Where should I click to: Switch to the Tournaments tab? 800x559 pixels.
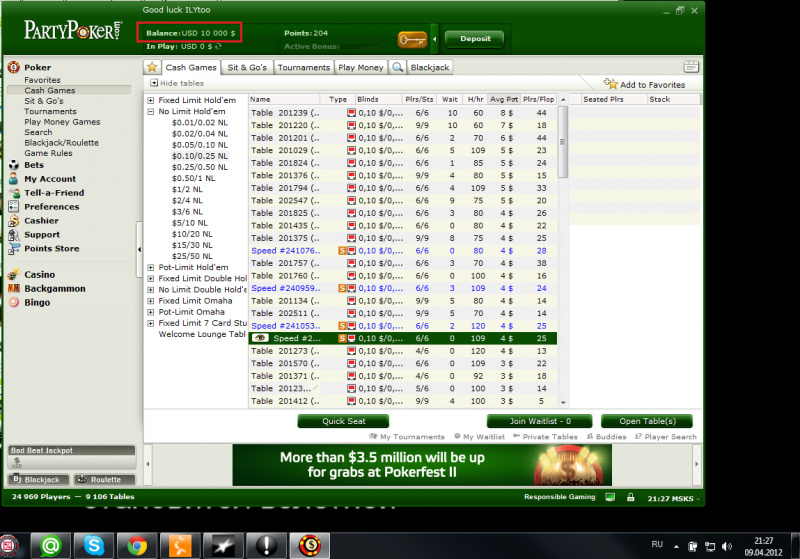coord(304,67)
